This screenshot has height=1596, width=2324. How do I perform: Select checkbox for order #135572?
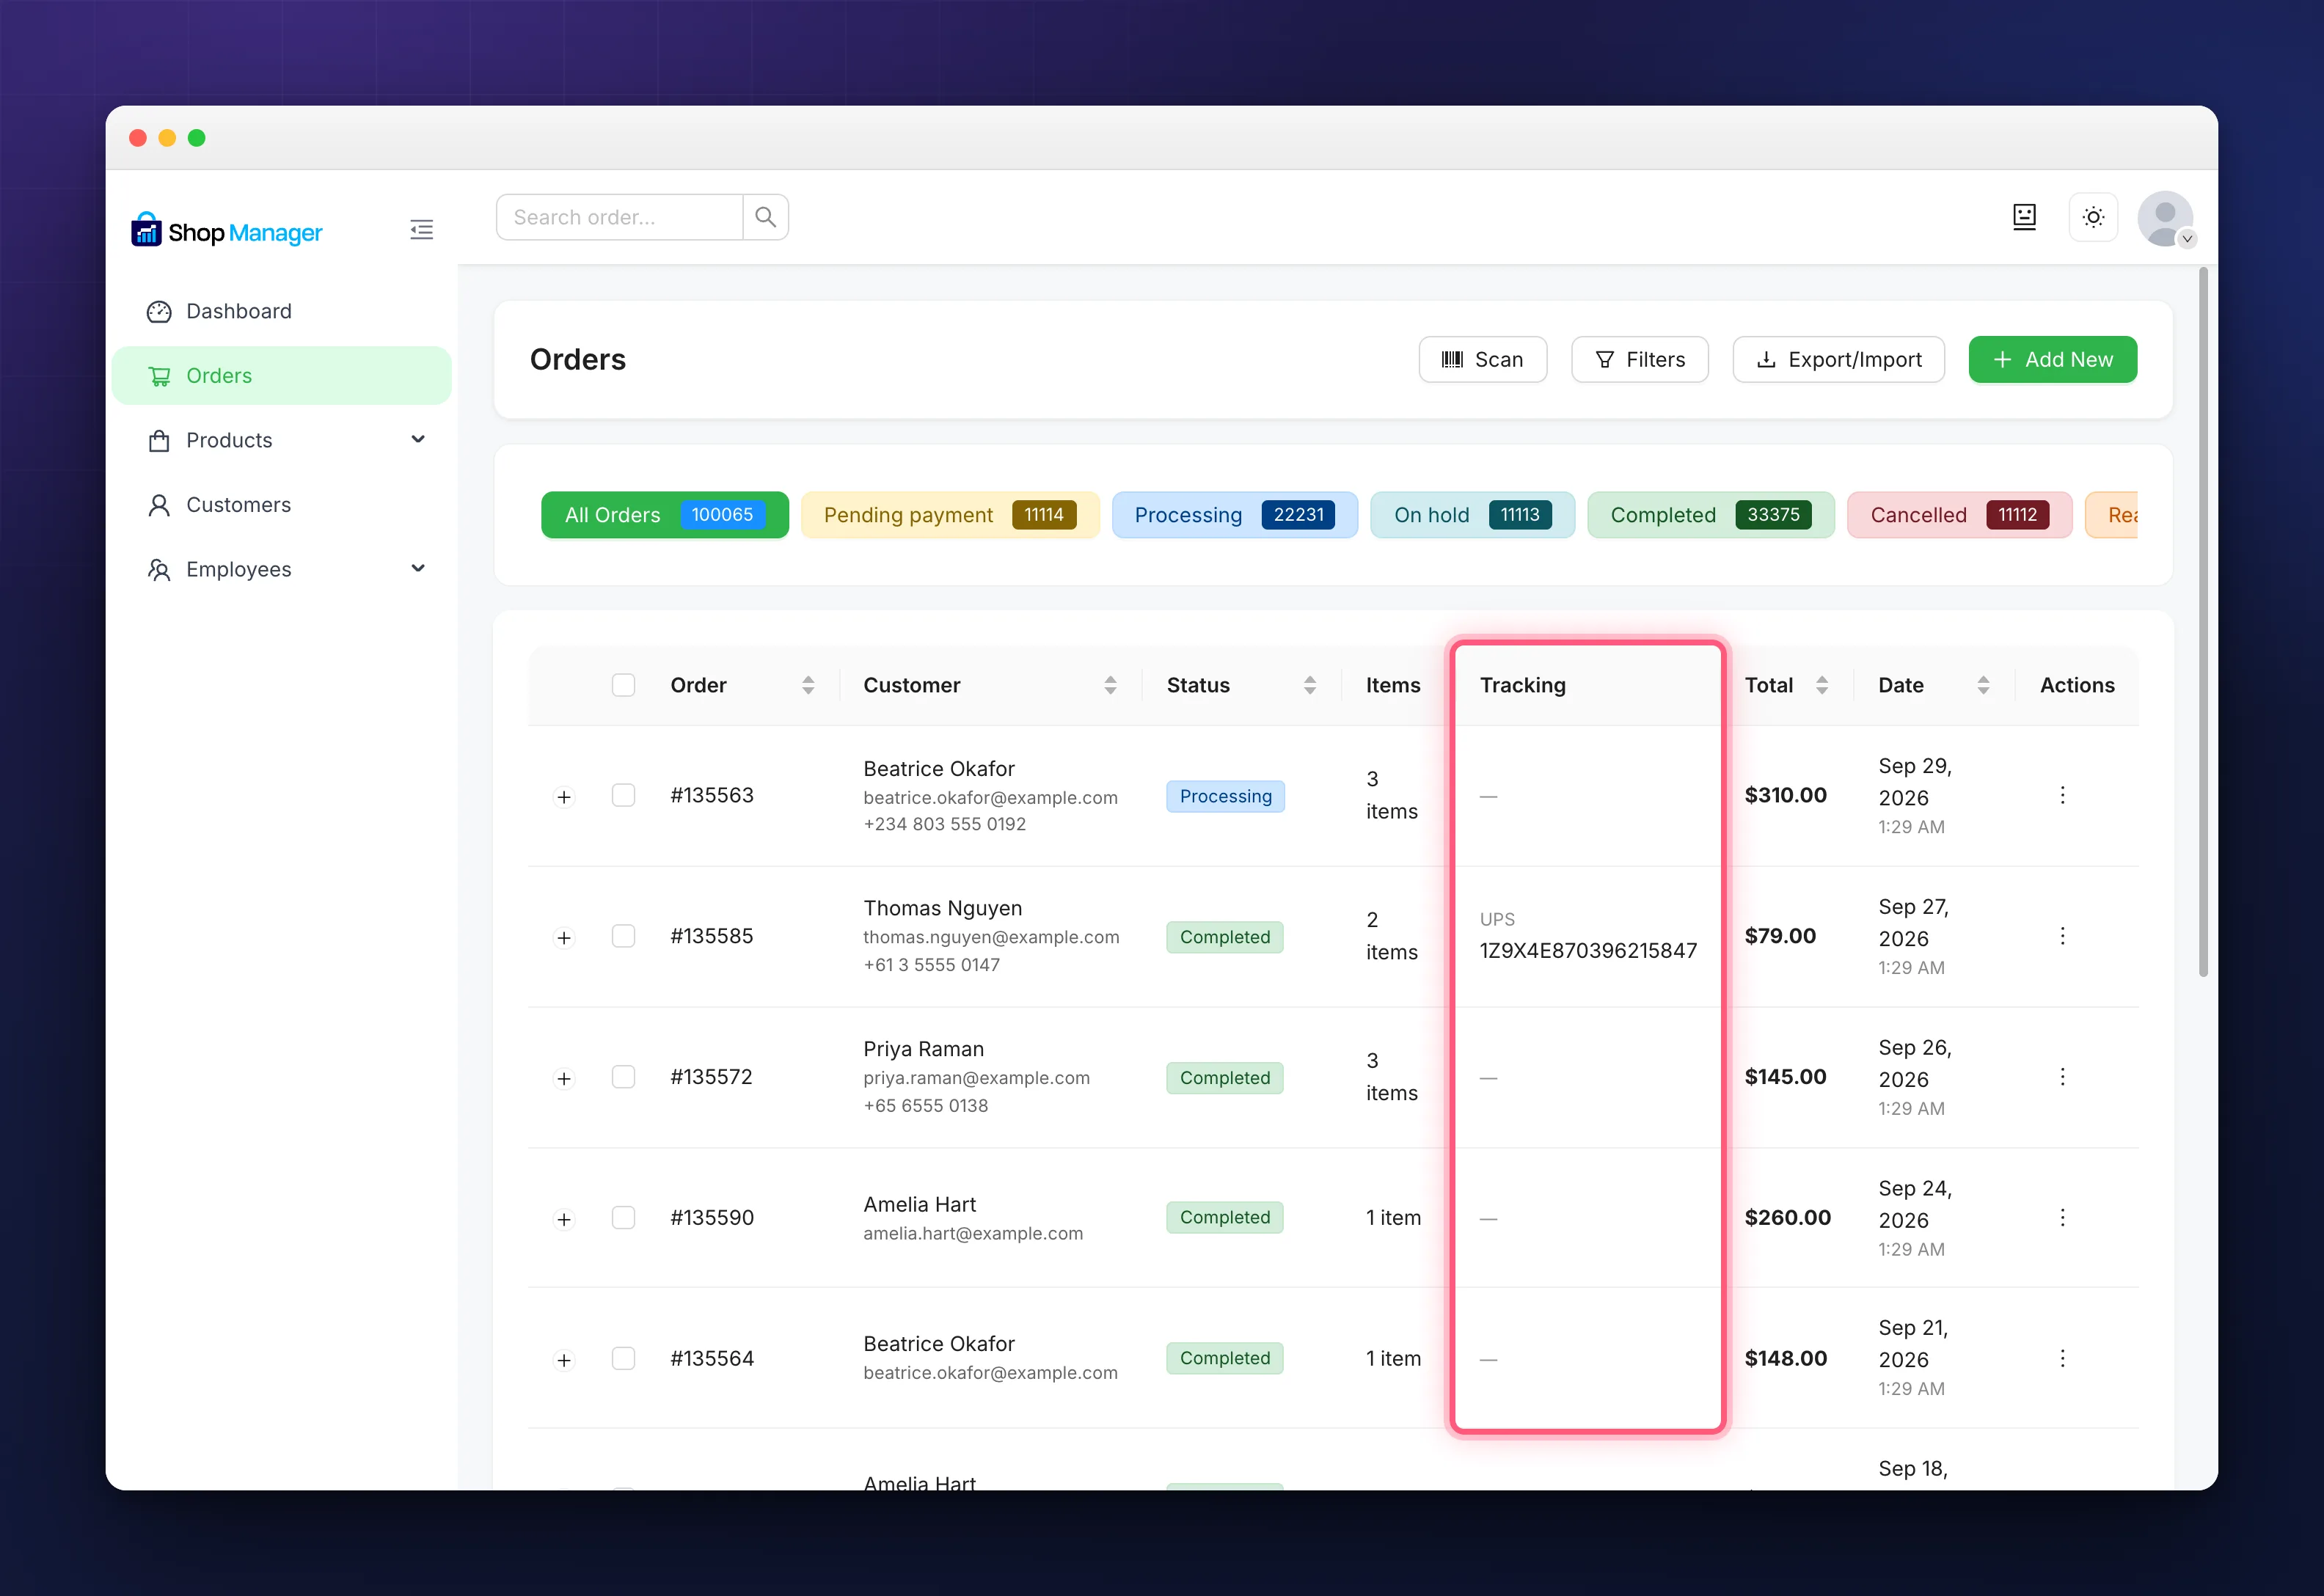click(x=623, y=1076)
